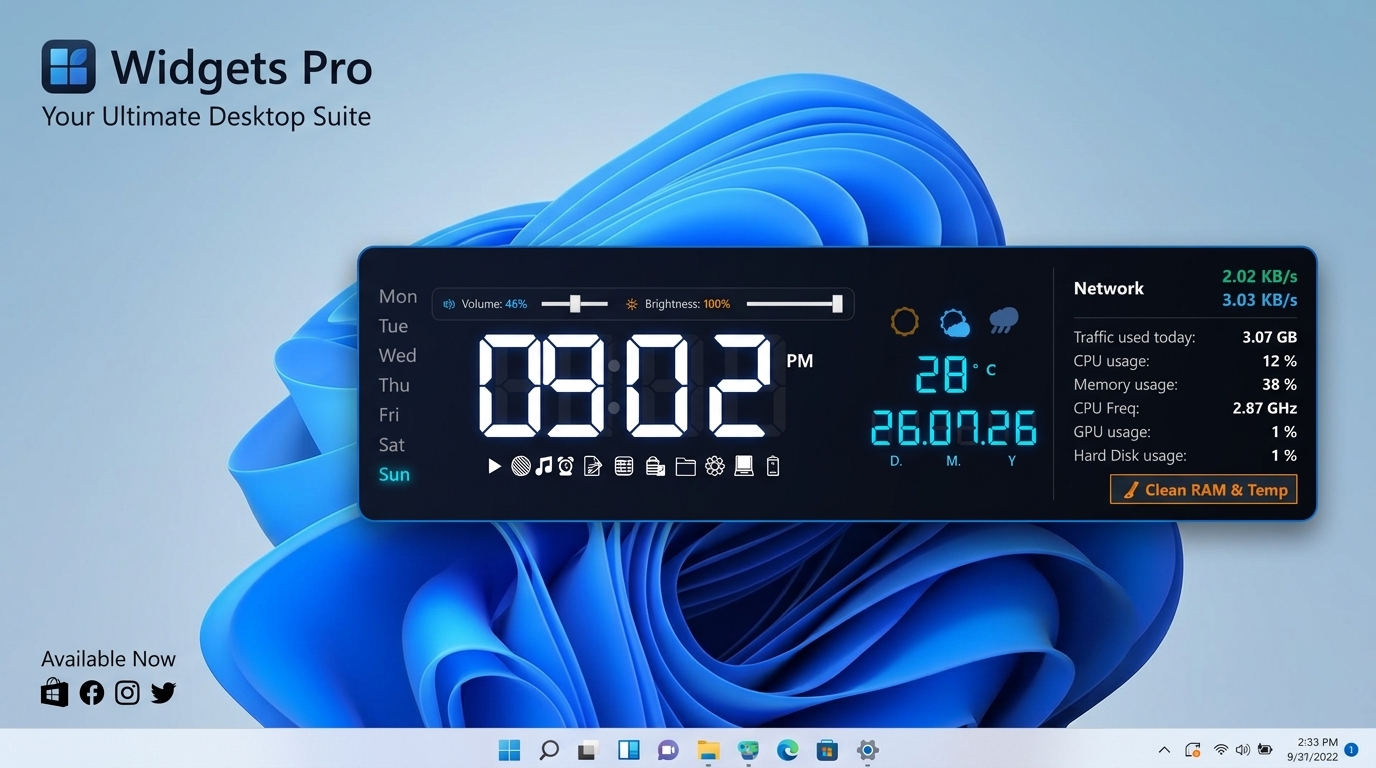
Task: Open the Microsoft Store icon under Available Now
Action: [x=54, y=692]
